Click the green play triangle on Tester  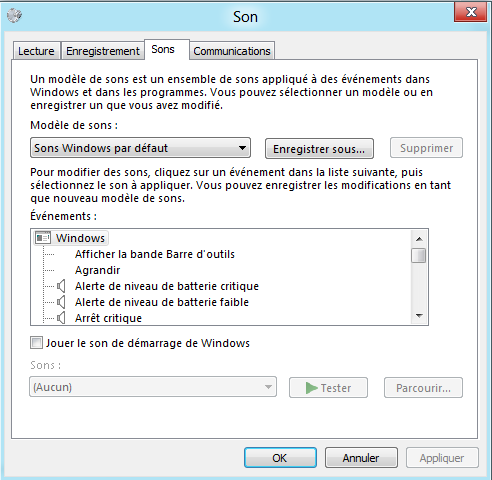[x=311, y=388]
